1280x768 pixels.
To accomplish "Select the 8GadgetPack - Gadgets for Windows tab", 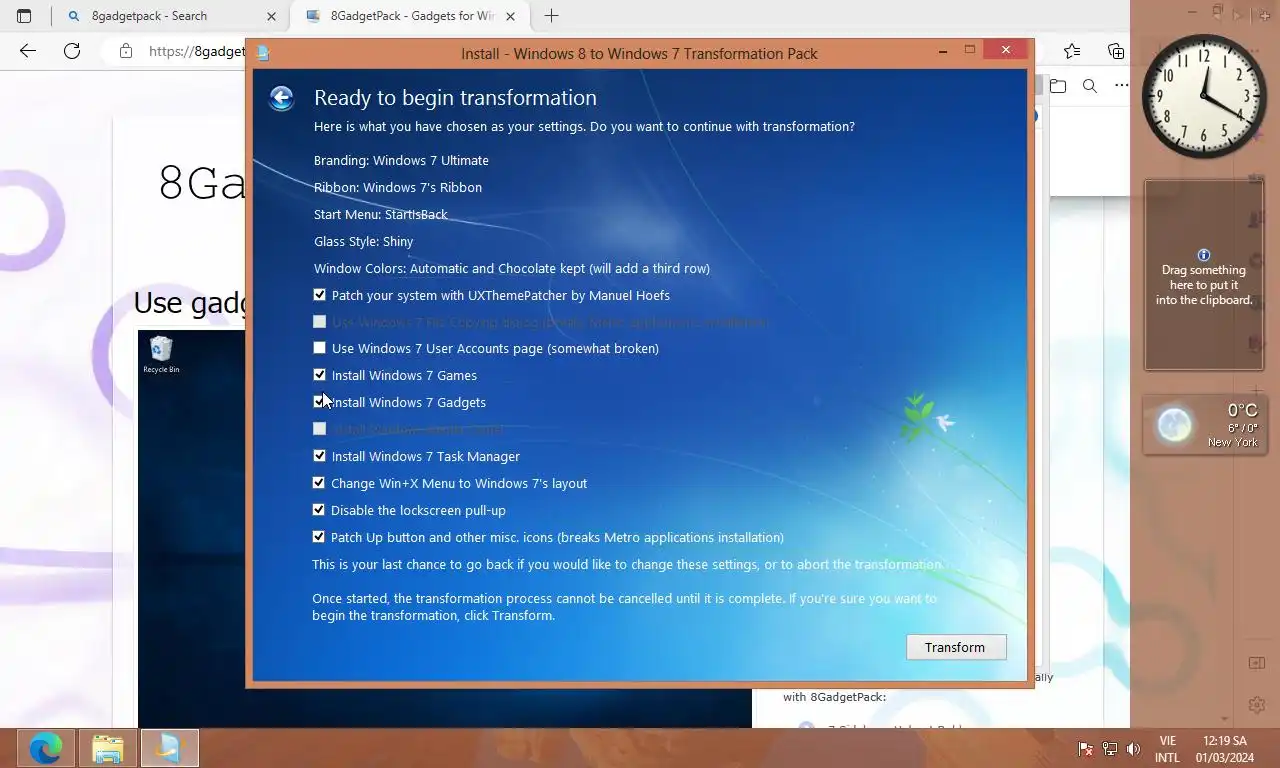I will click(x=408, y=16).
